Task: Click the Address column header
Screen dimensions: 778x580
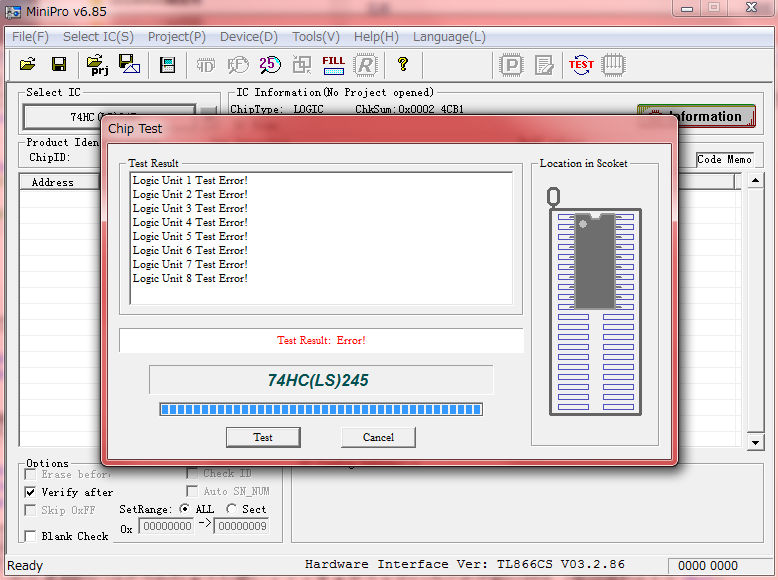Action: tap(60, 182)
